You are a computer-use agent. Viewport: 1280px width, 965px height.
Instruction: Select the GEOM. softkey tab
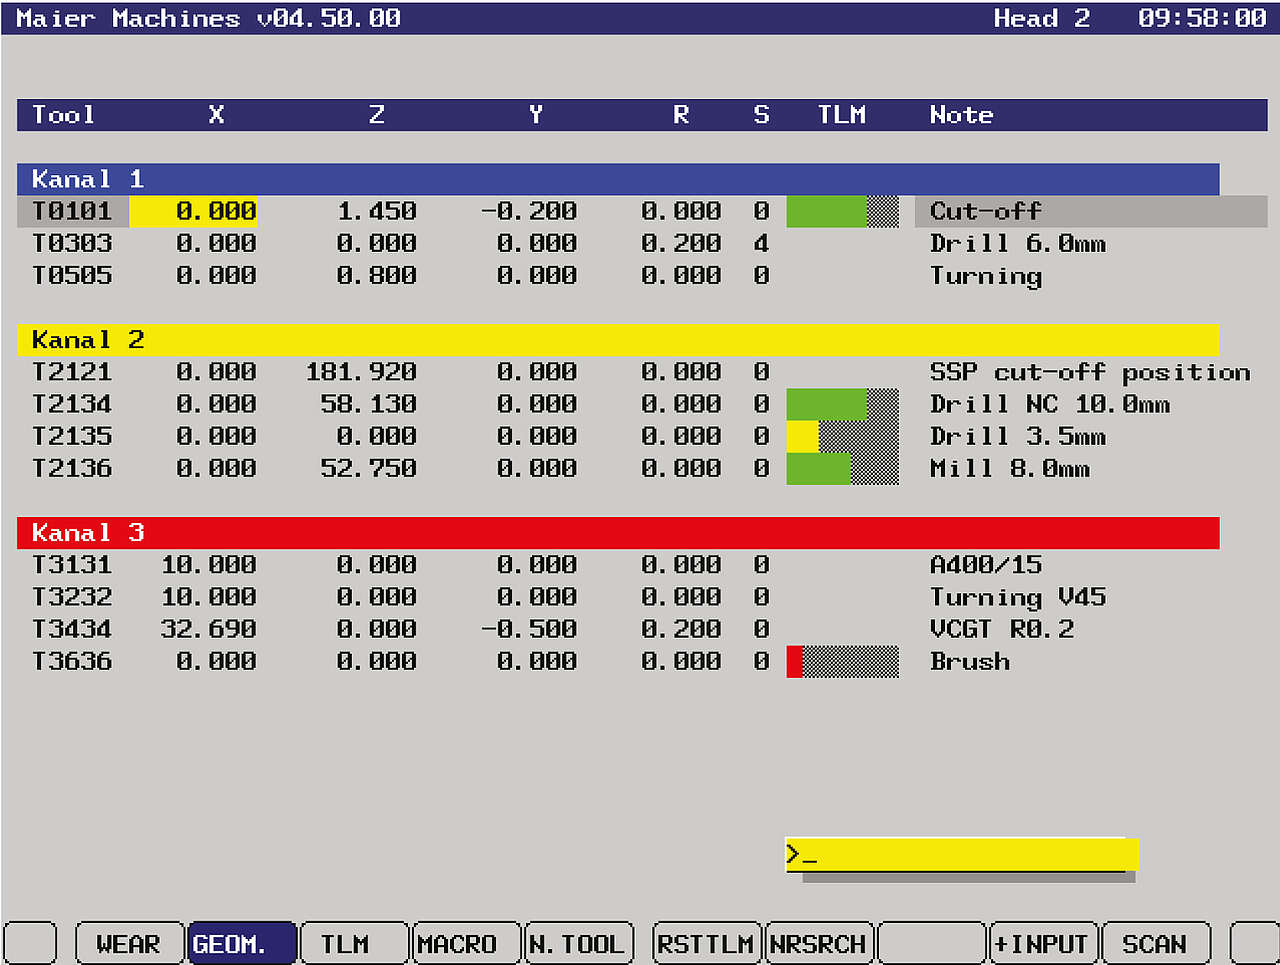tap(241, 943)
